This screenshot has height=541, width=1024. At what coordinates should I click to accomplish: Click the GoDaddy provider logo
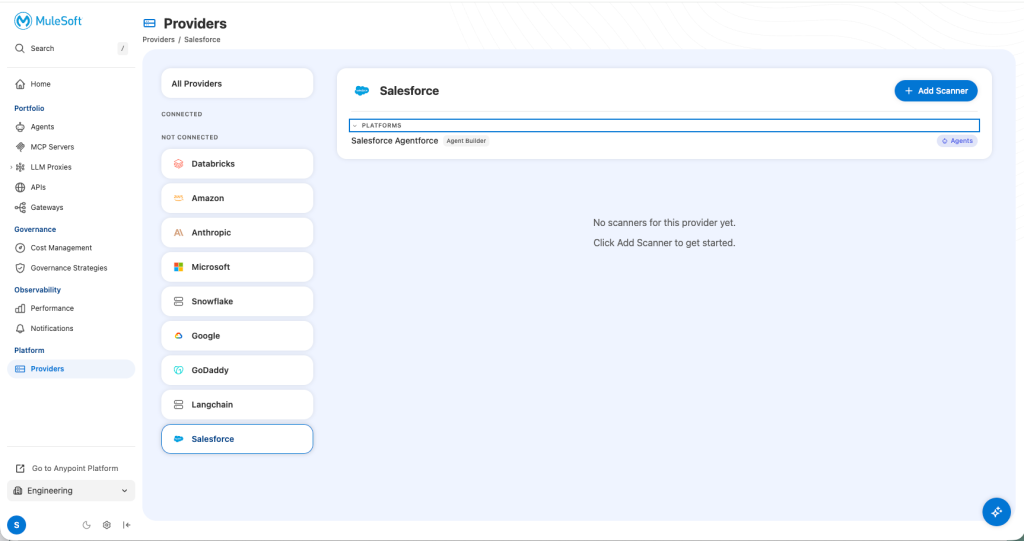click(178, 370)
